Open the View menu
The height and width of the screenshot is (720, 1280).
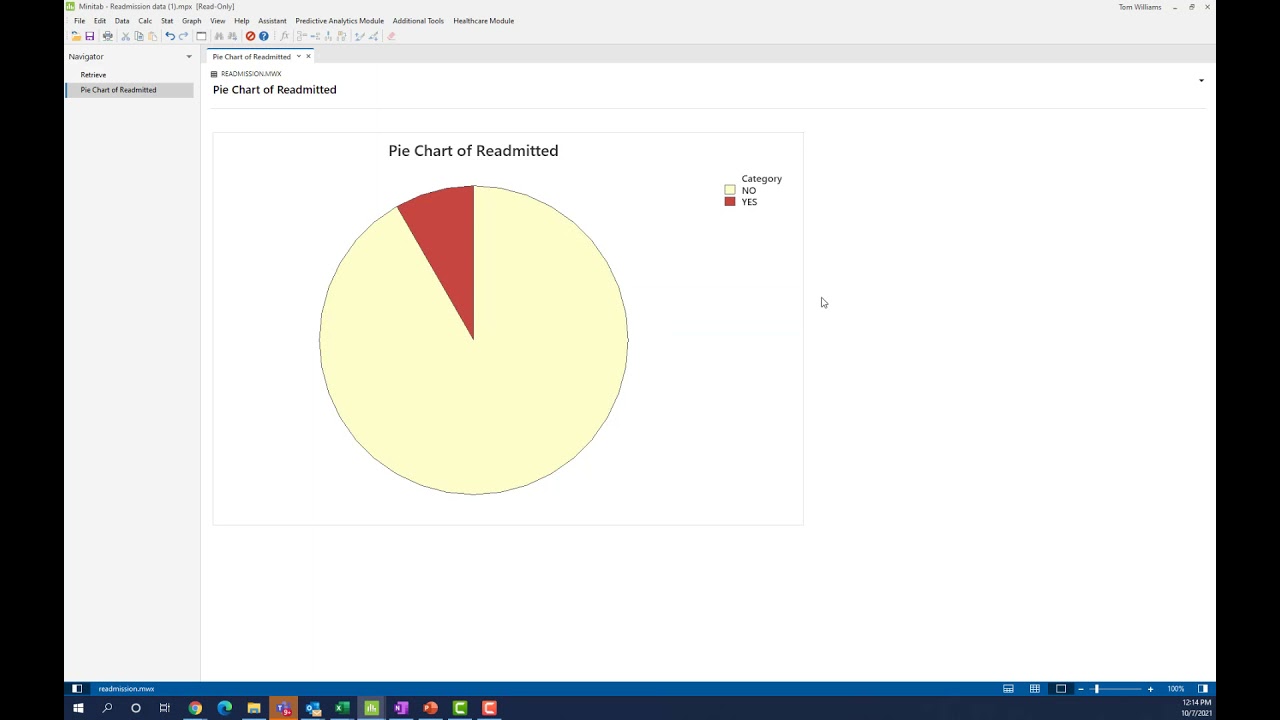click(218, 21)
